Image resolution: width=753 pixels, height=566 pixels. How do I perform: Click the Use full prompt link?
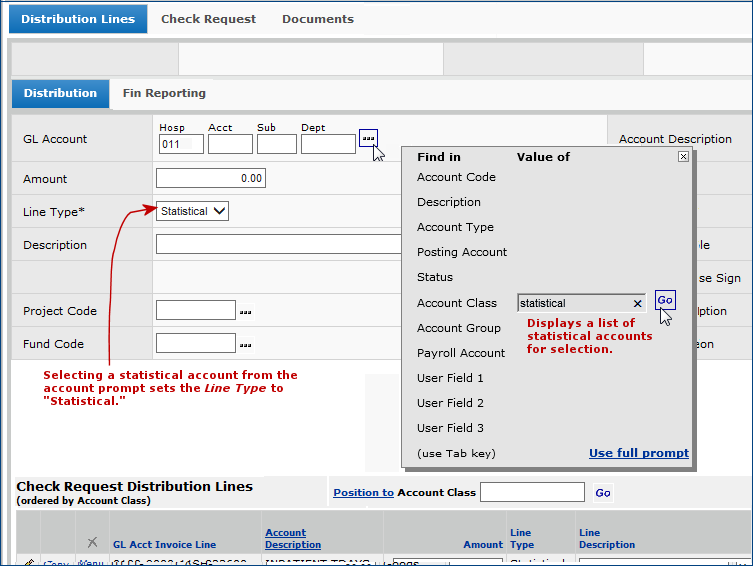click(638, 453)
